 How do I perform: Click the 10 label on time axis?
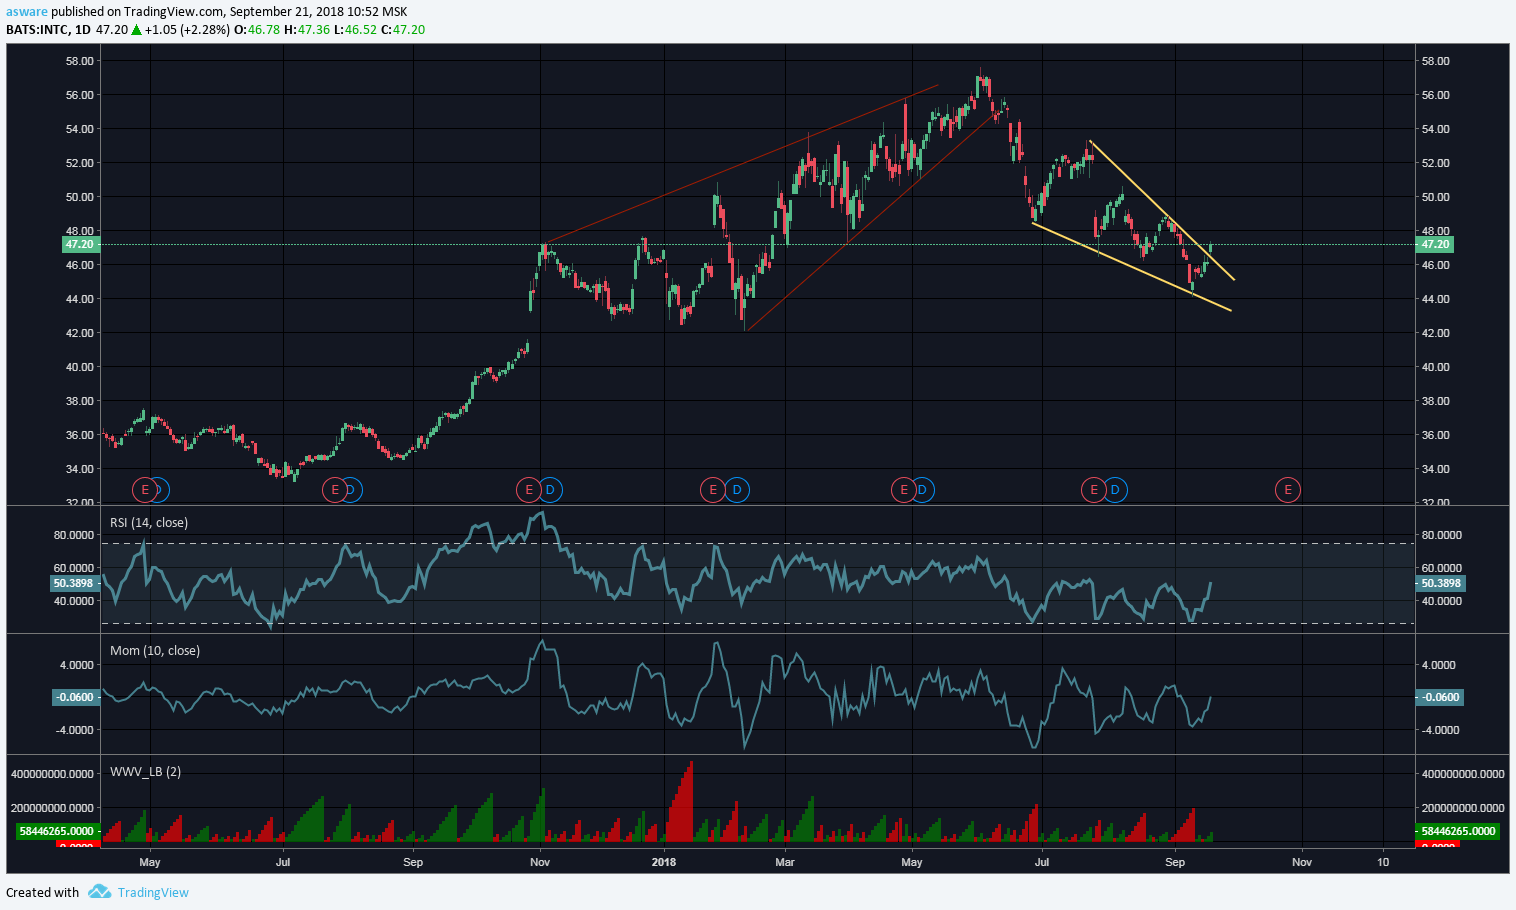1383,862
